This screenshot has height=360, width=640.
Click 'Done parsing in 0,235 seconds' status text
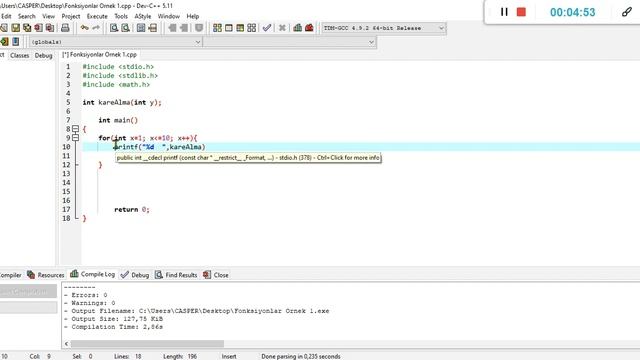pos(301,356)
